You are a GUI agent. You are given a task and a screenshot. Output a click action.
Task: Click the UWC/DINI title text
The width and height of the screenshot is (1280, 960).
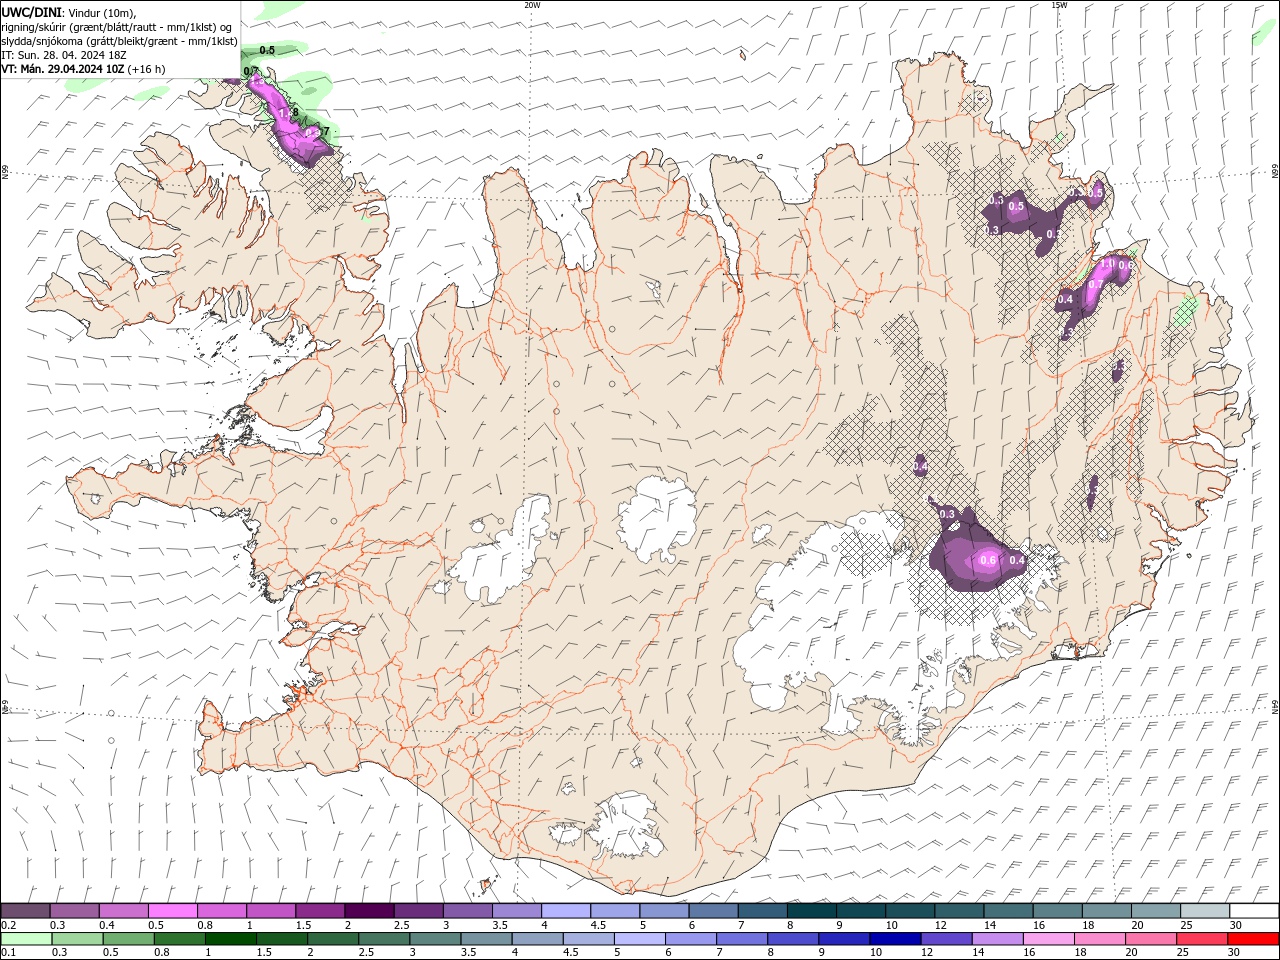pos(33,12)
